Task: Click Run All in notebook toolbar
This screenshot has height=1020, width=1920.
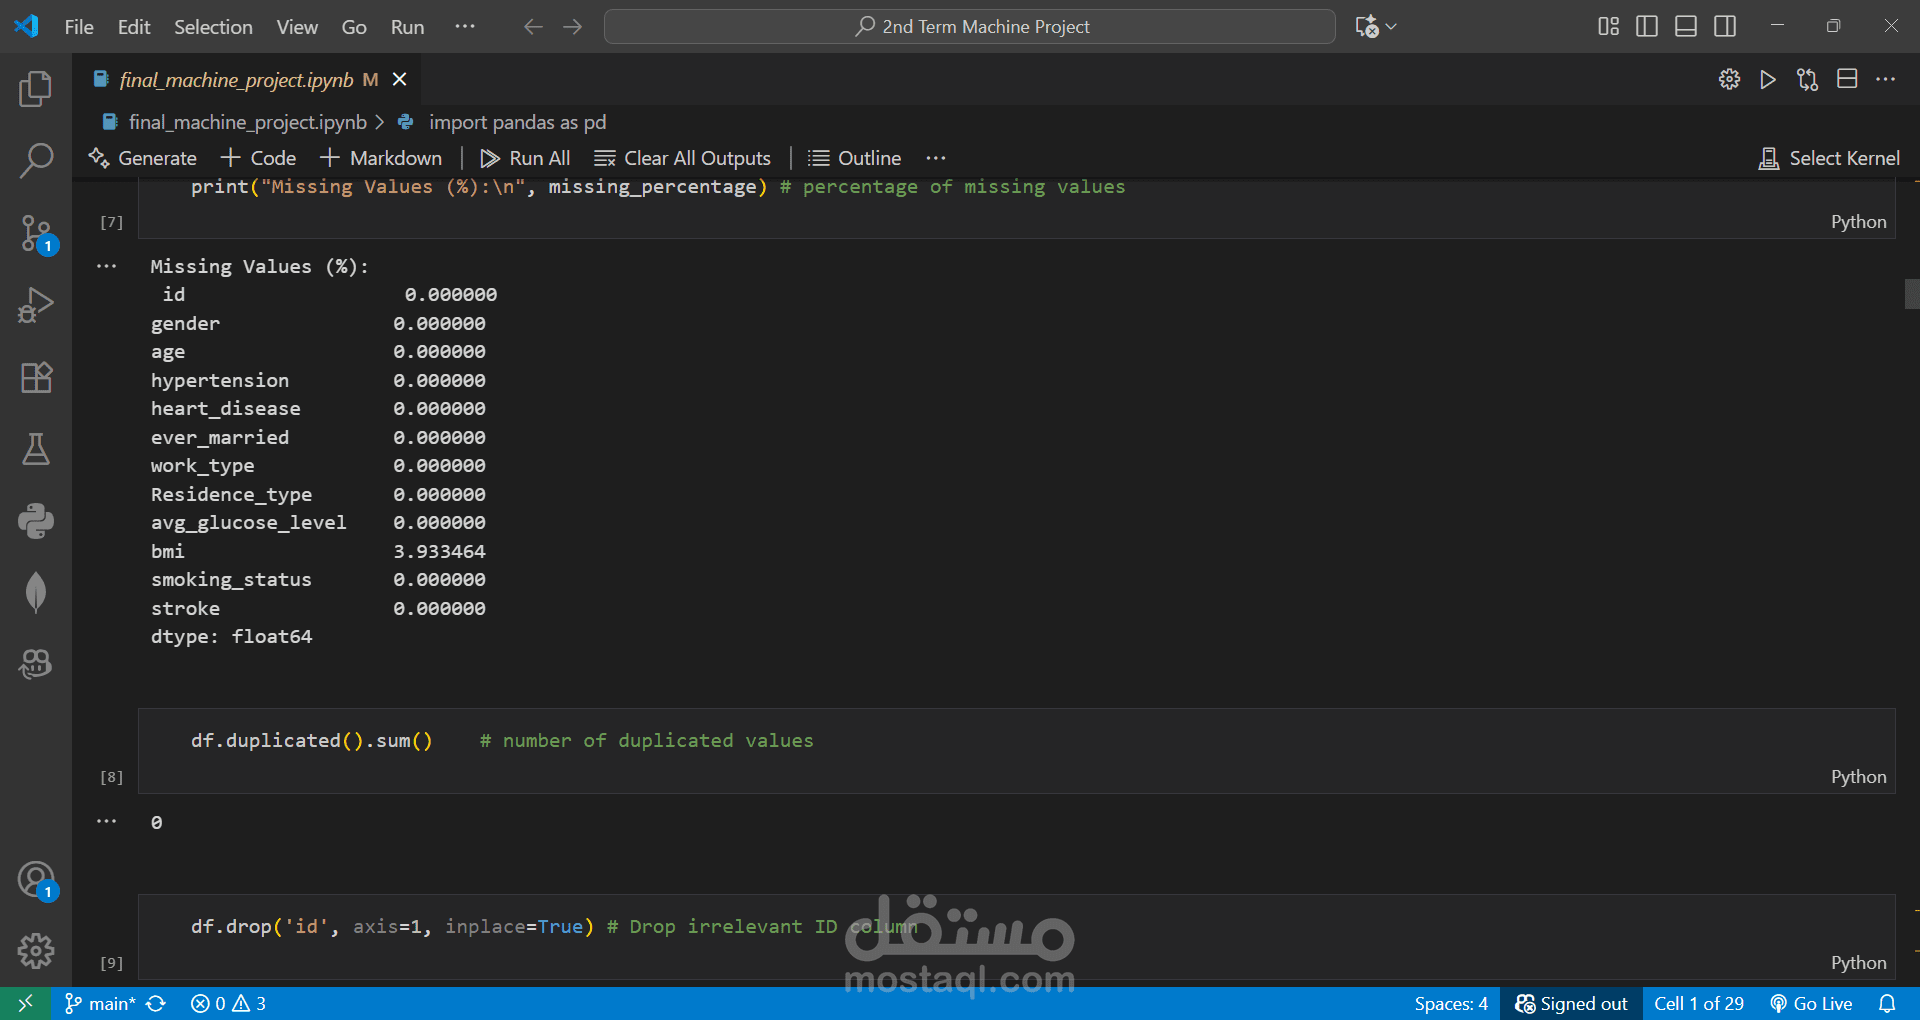Action: 525,158
